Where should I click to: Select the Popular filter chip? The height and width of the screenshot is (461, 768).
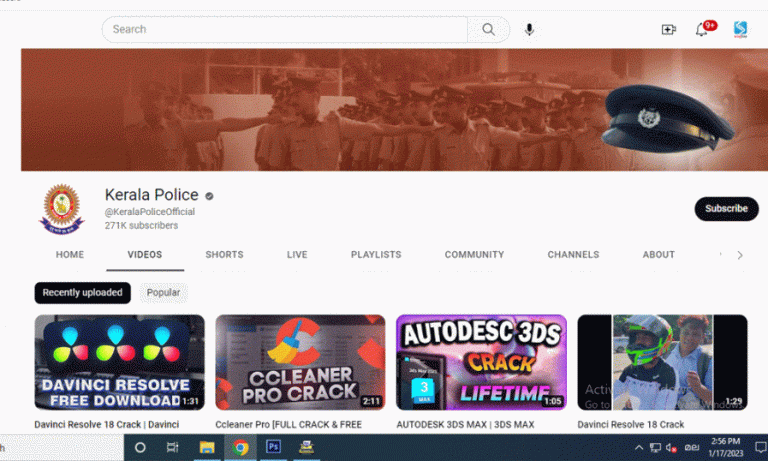point(163,292)
